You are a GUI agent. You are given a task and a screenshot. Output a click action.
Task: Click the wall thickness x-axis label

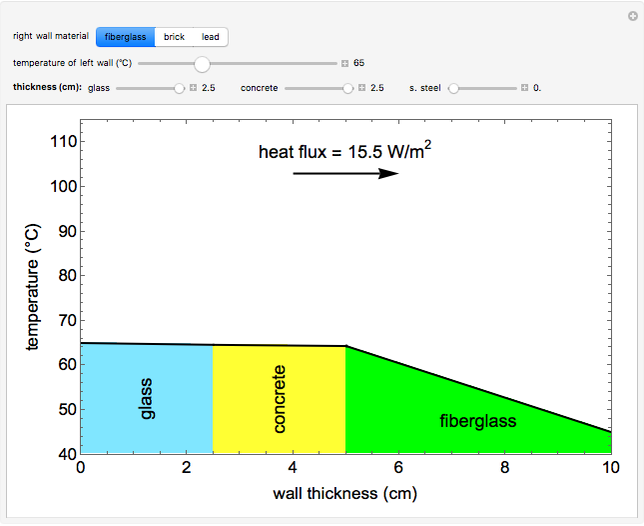(344, 494)
